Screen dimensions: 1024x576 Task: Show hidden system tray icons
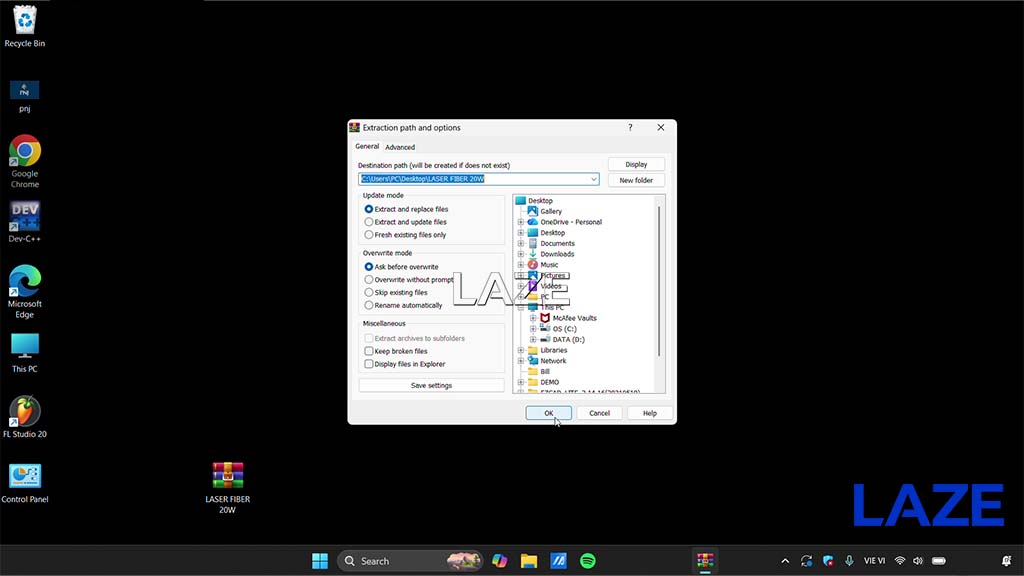click(785, 561)
